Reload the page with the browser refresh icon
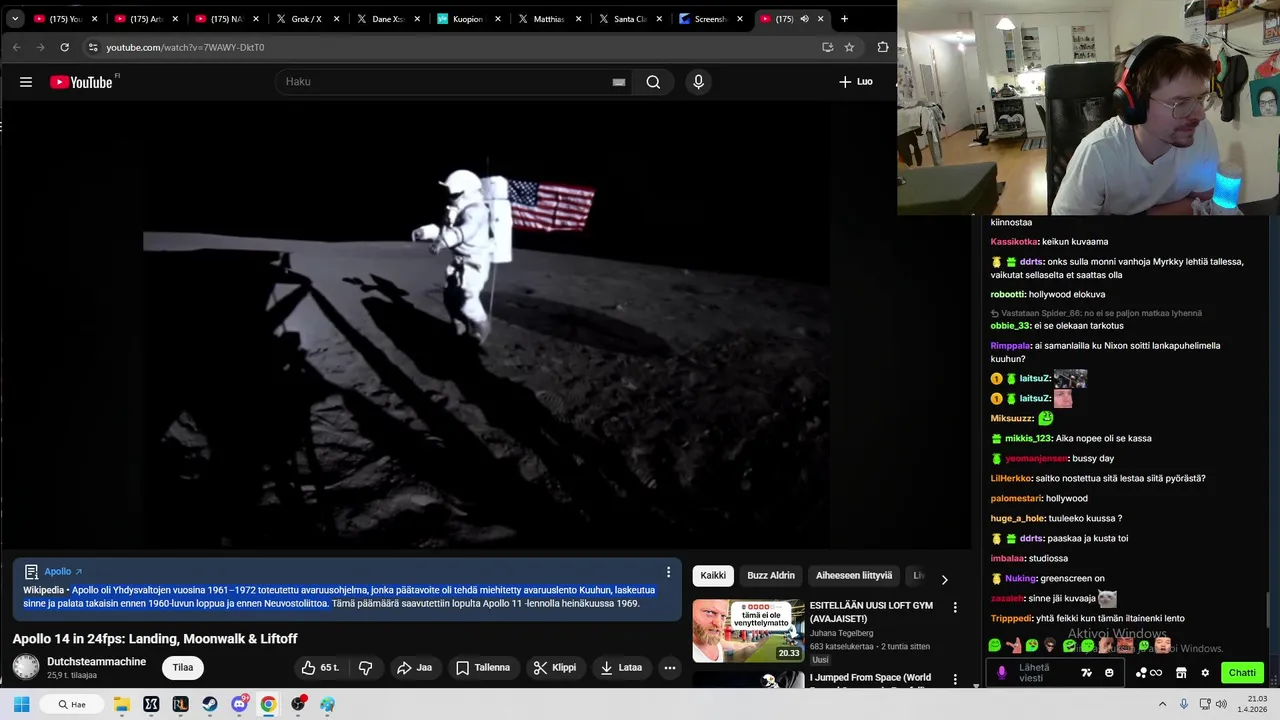The height and width of the screenshot is (720, 1280). [x=64, y=47]
